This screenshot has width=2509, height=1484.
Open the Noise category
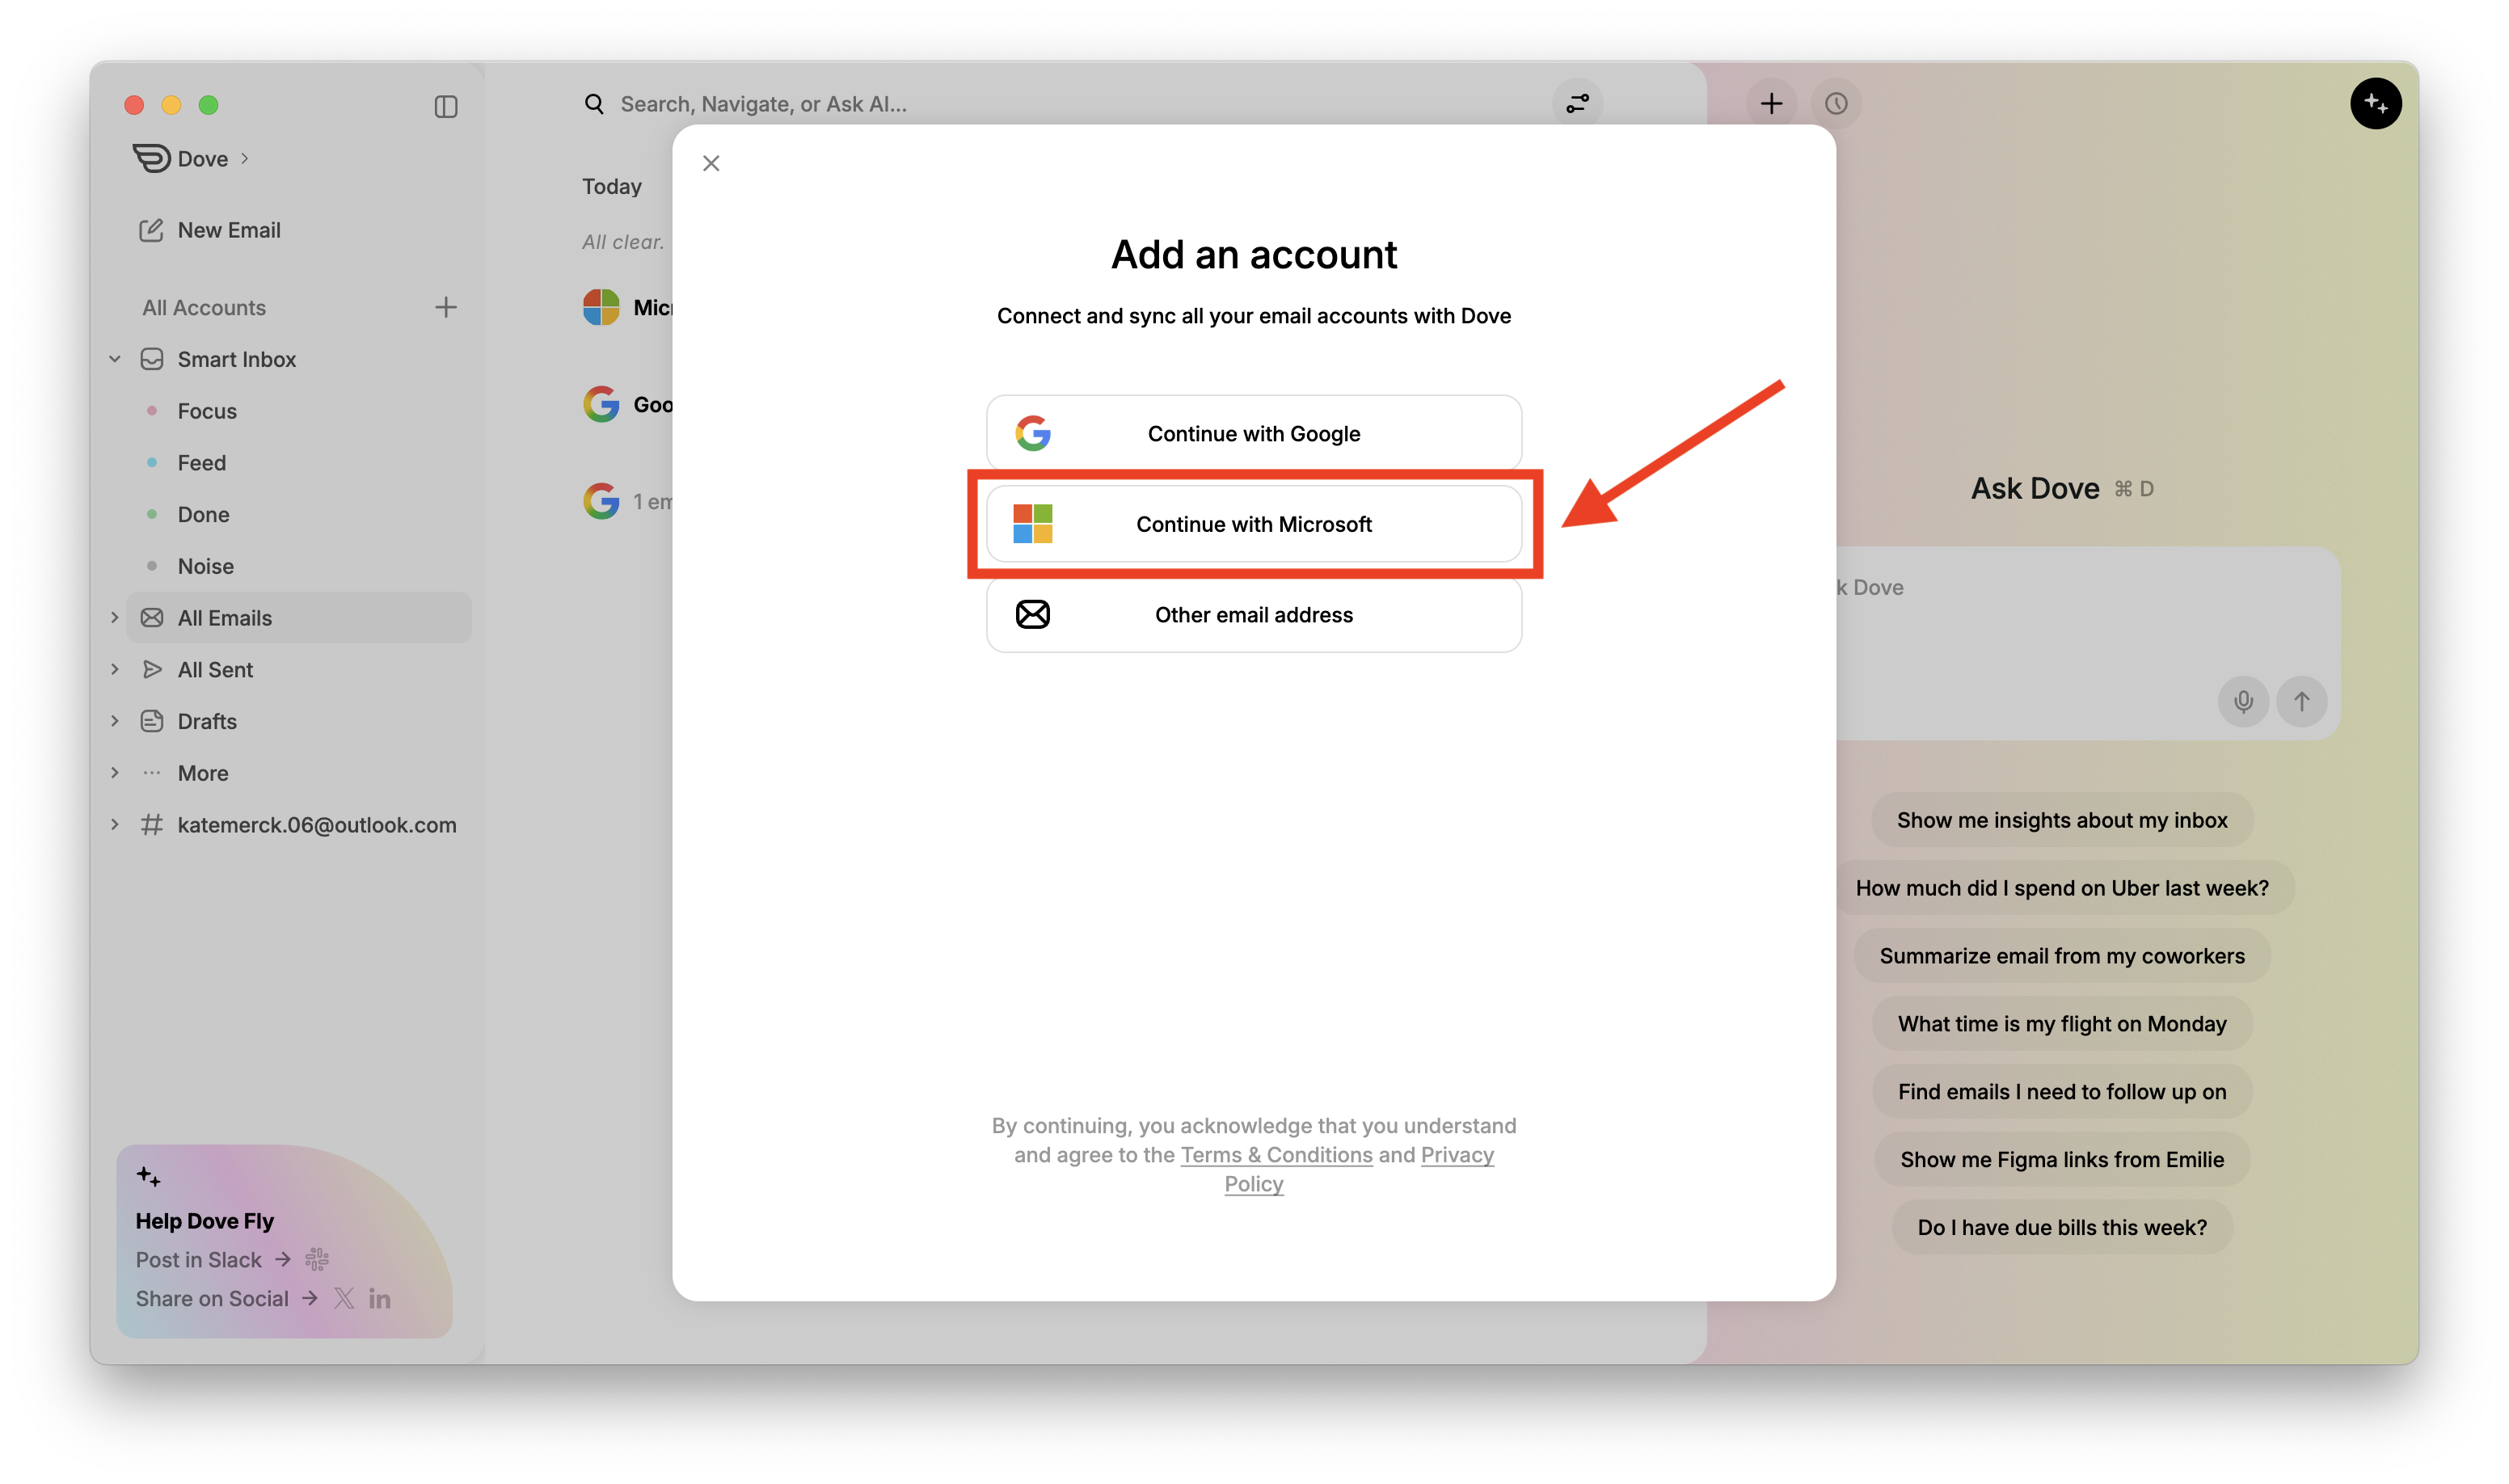[x=205, y=566]
